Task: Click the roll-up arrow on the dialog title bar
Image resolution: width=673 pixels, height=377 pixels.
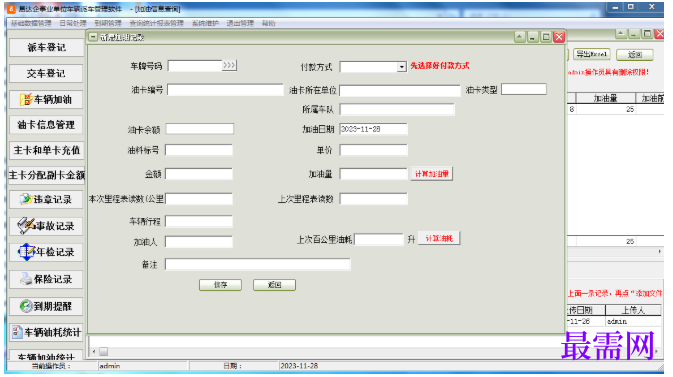Action: [x=520, y=37]
